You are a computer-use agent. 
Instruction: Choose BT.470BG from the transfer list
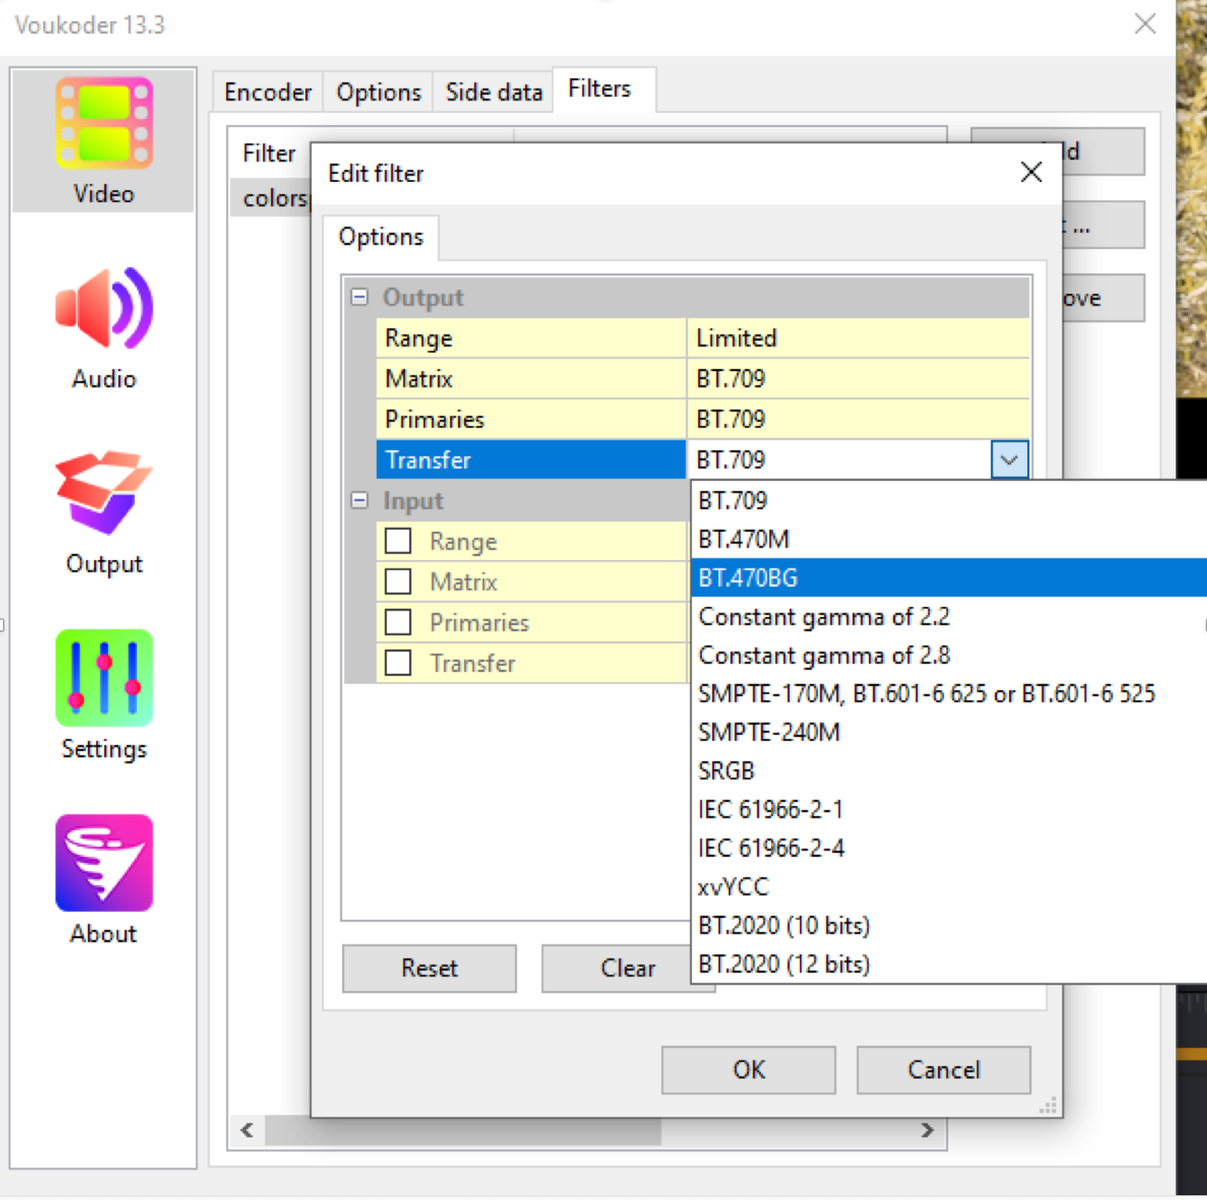pos(748,578)
